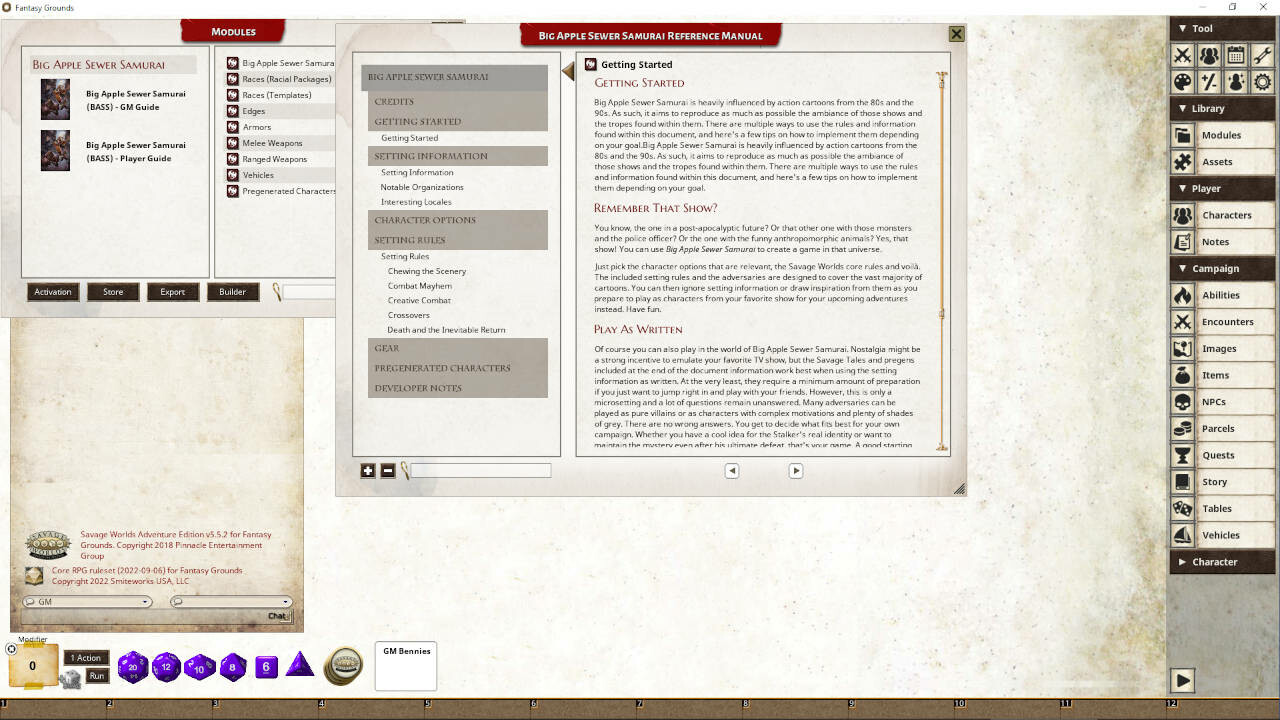1280x720 pixels.
Task: Open the Effects tool
Action: (1236, 80)
